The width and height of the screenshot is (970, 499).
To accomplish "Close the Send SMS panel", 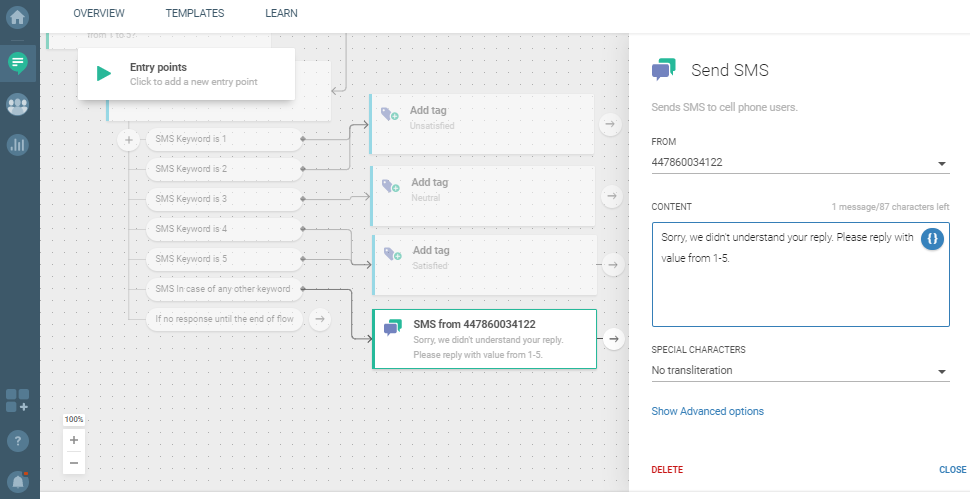I will (951, 470).
